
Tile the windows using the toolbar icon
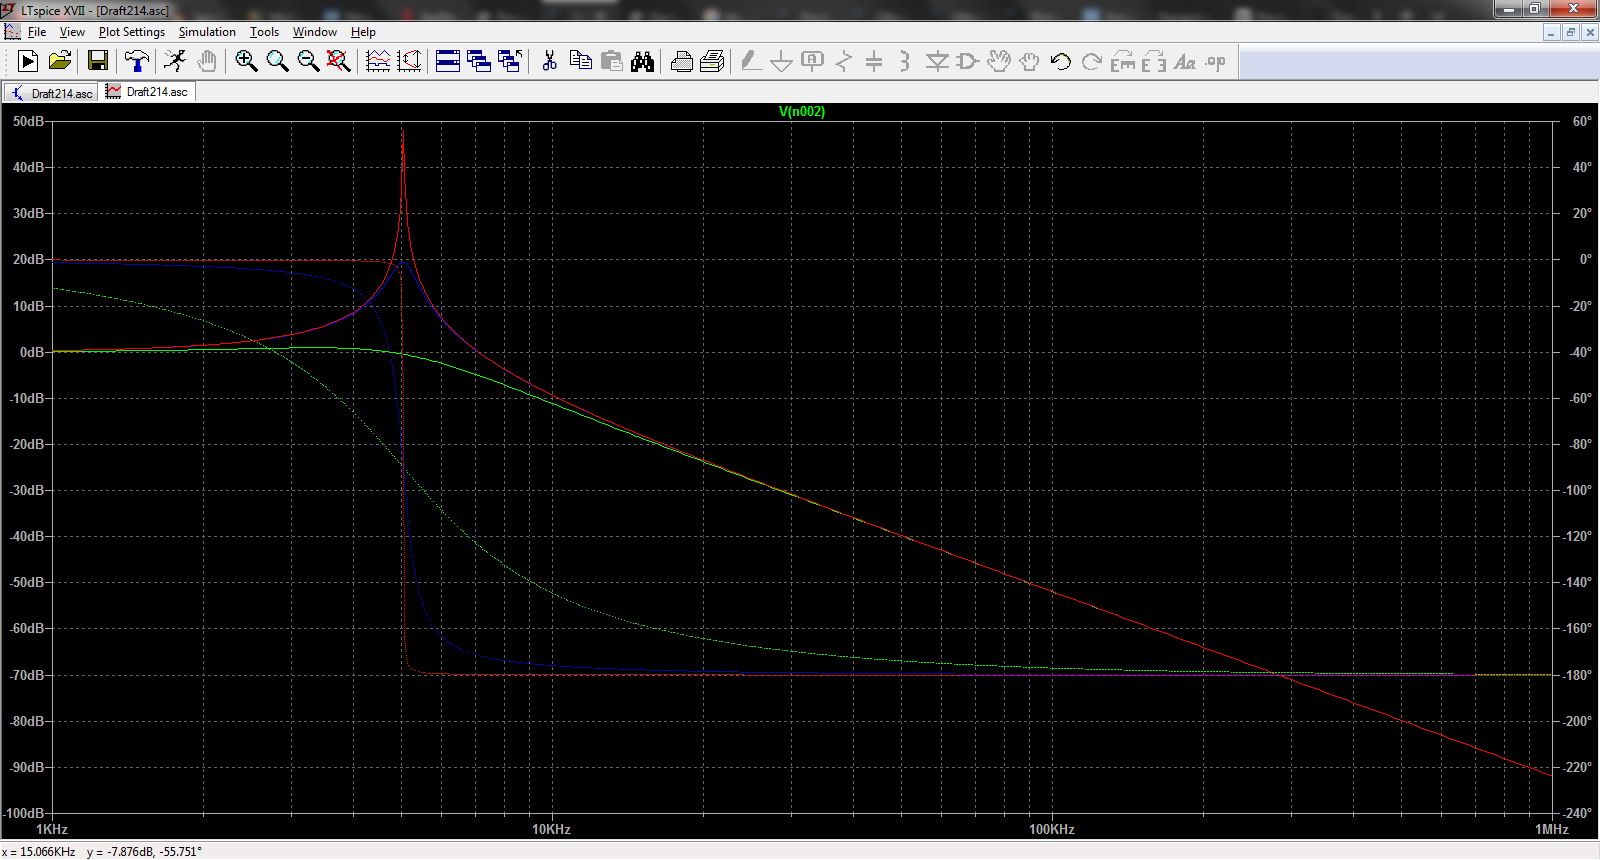point(448,61)
